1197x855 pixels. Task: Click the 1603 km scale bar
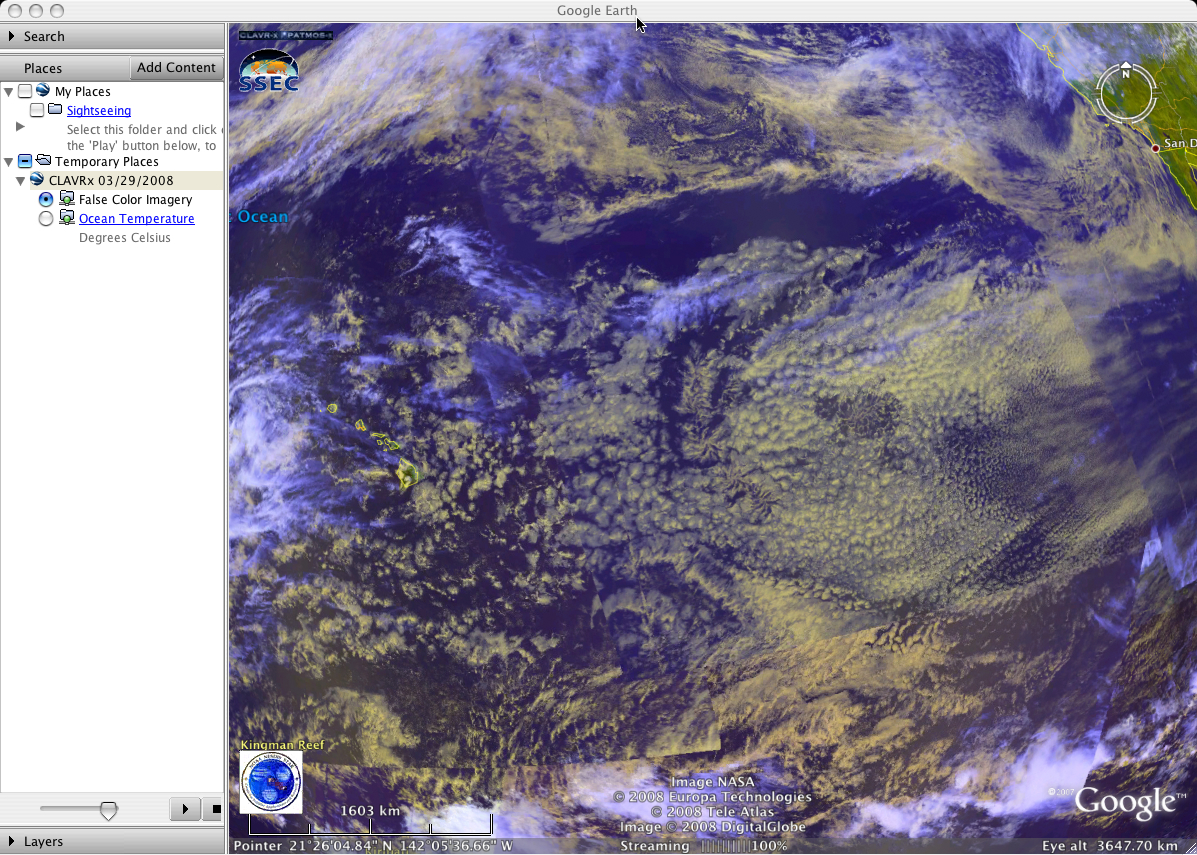click(370, 824)
